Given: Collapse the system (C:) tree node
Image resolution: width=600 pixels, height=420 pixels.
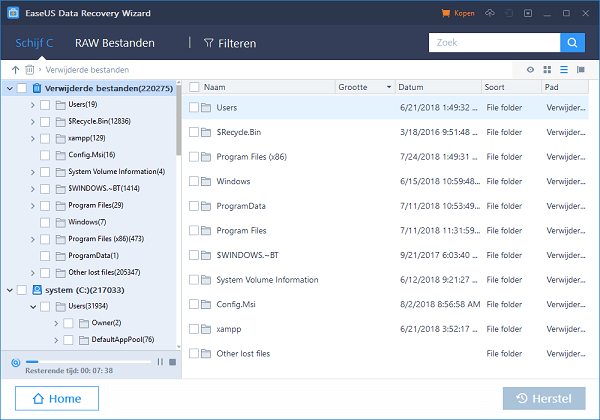Looking at the screenshot, I should (10, 290).
